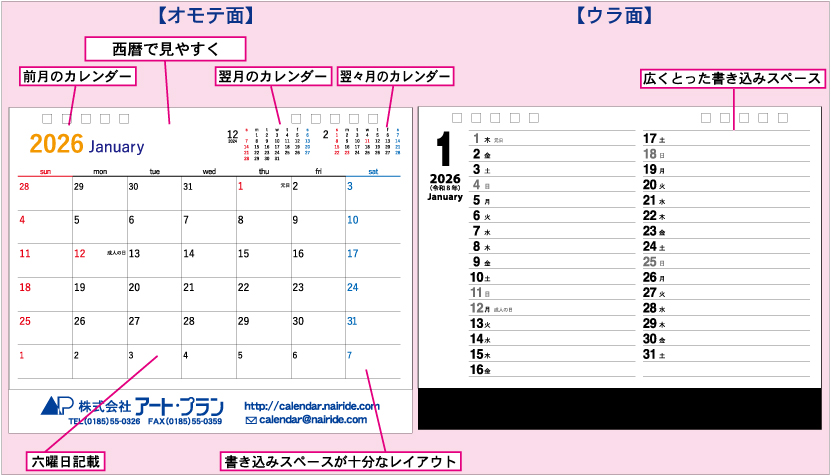The height and width of the screenshot is (475, 831).
Task: Click blue date 24 in the monthly grid
Action: 353,288
